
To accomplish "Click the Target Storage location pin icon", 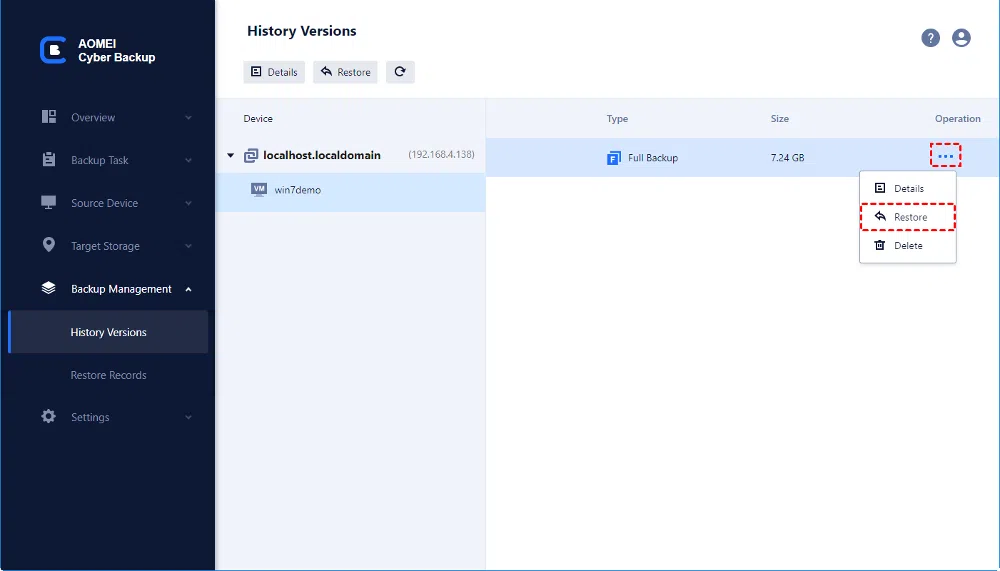I will pos(48,245).
